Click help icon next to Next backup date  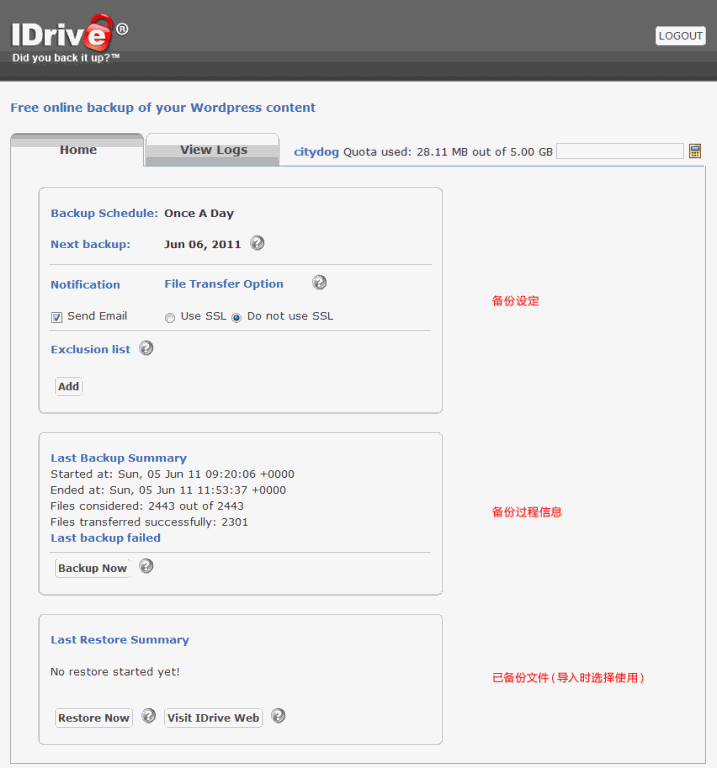(x=257, y=243)
